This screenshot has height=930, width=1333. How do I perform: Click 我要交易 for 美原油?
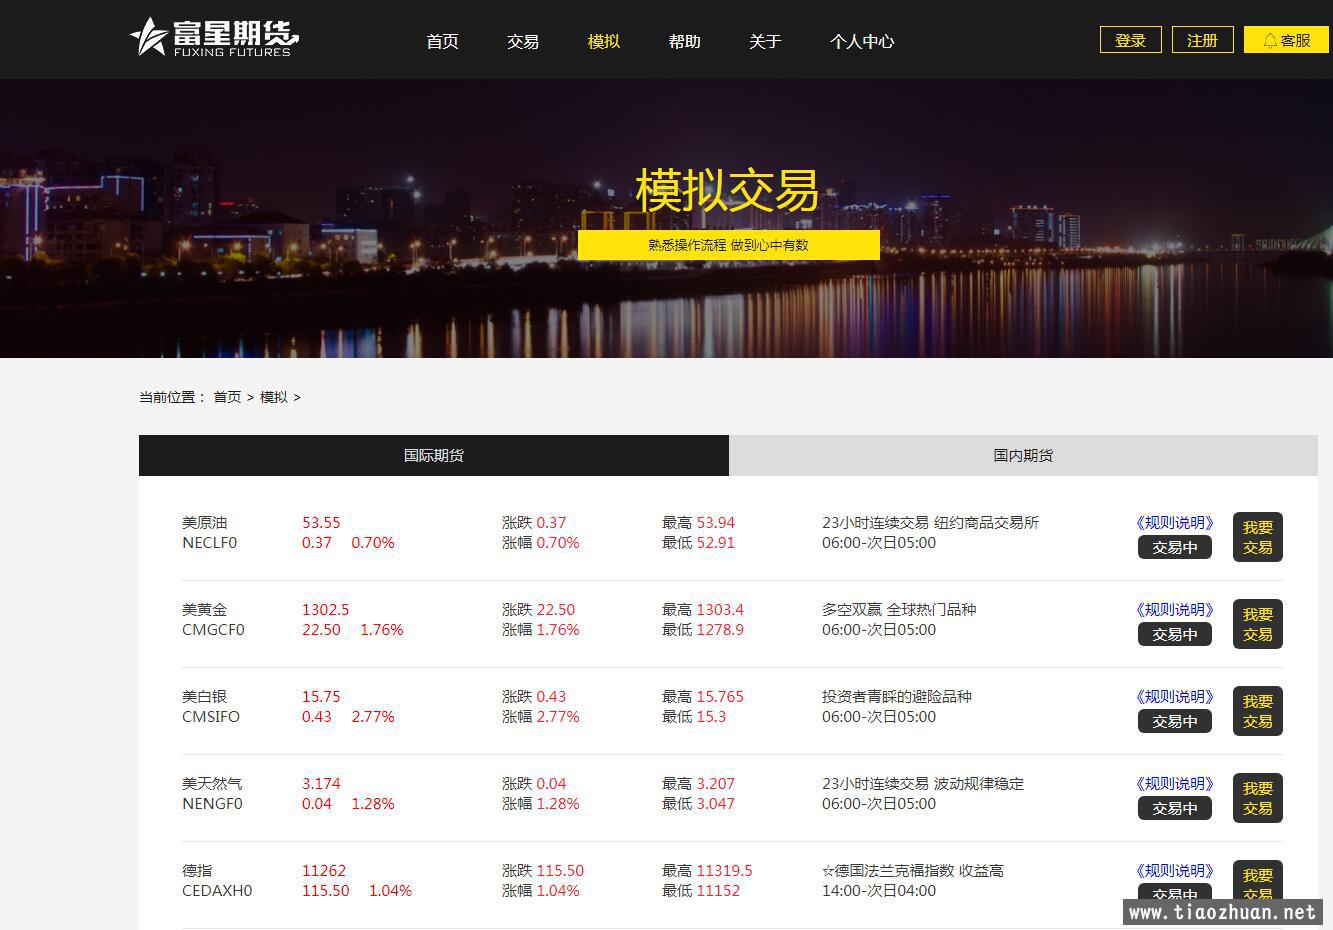pyautogui.click(x=1257, y=537)
